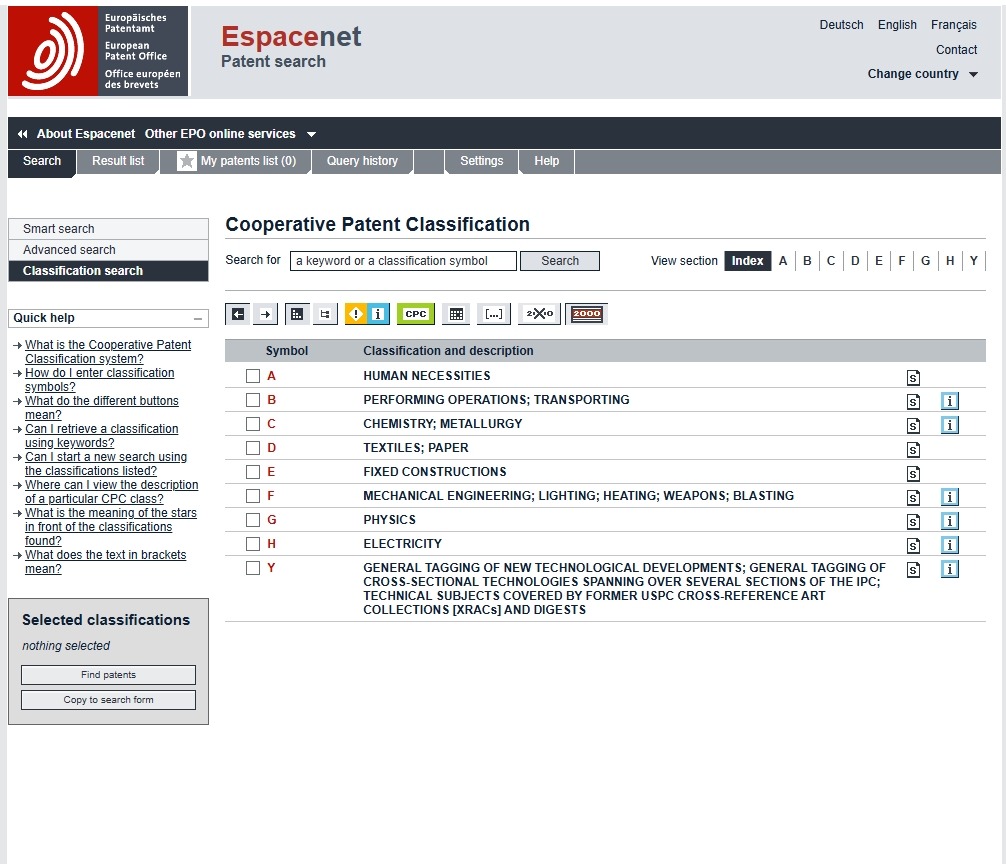
Task: View section G from the View section bar
Action: point(925,261)
